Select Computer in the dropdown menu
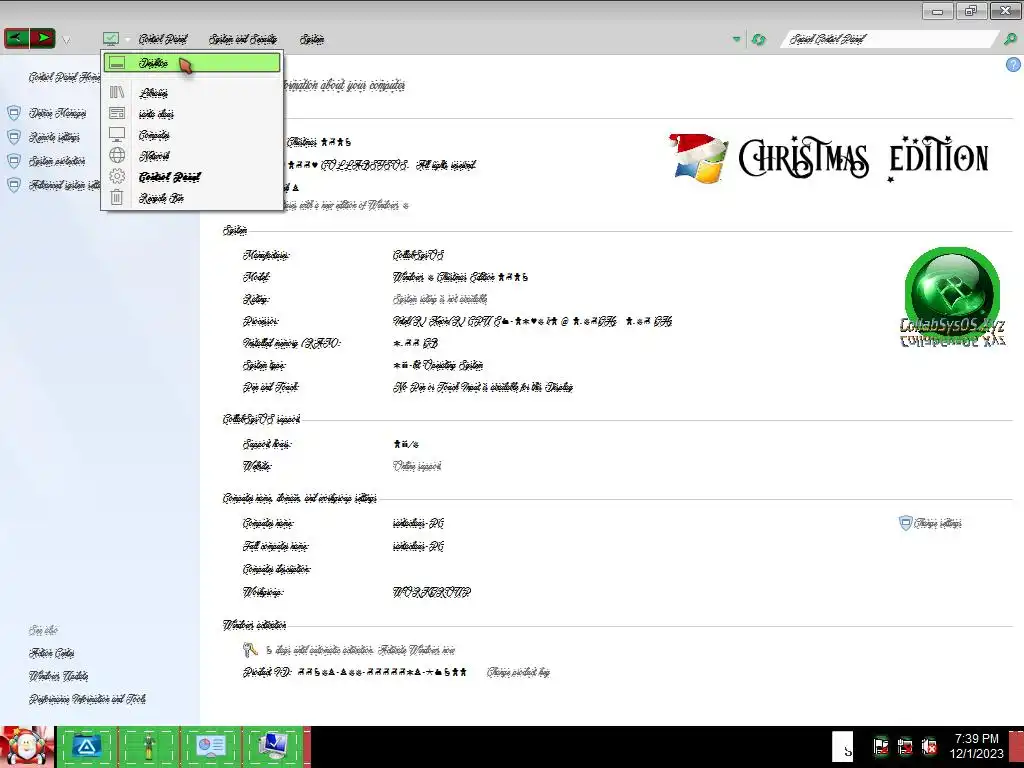This screenshot has width=1024, height=768. point(192,135)
